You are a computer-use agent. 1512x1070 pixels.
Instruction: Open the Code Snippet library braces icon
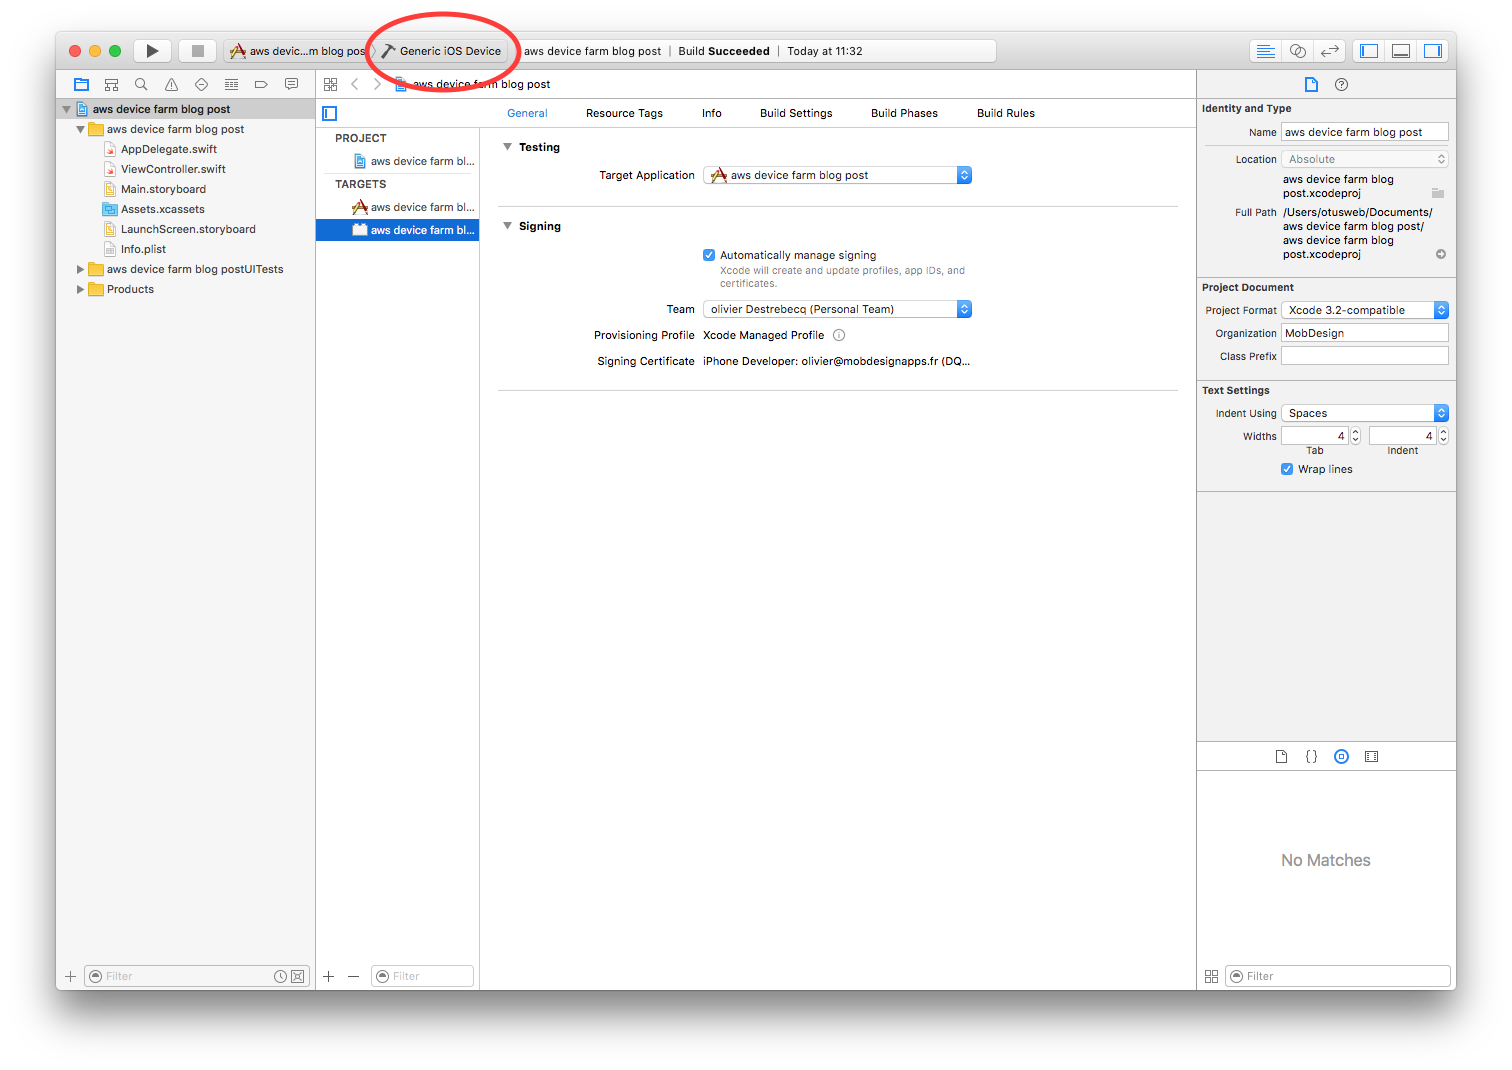point(1311,756)
